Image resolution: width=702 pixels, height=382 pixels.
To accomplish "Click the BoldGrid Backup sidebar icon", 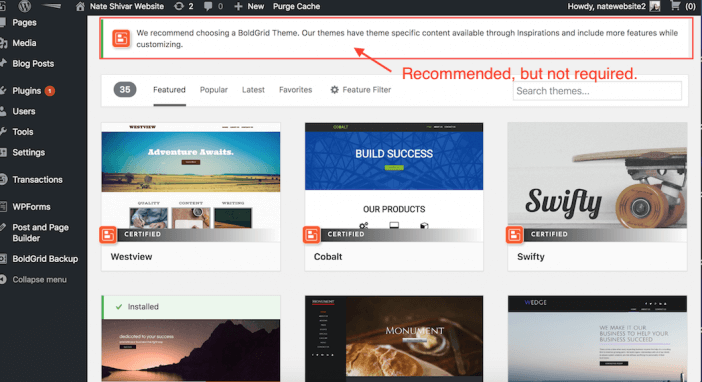I will tap(3, 259).
